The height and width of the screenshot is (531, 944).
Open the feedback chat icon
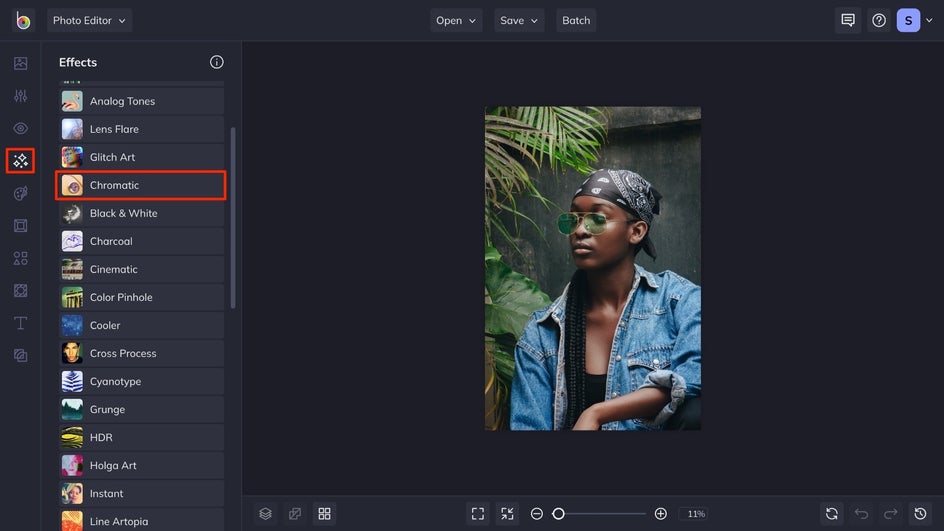[x=848, y=20]
